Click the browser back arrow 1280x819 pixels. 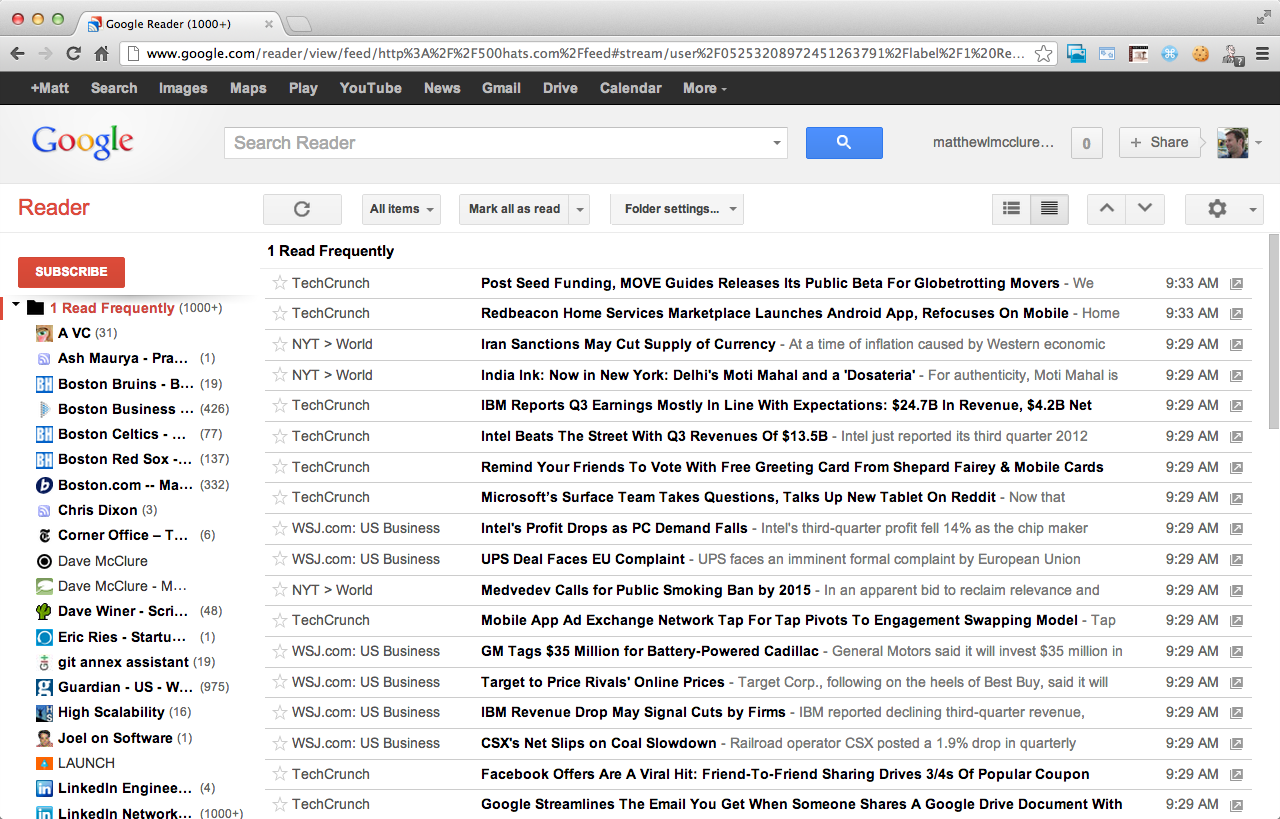coord(17,54)
